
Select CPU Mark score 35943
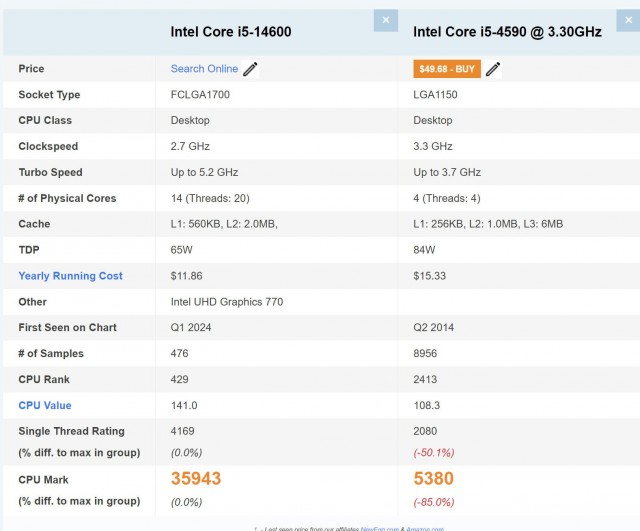(x=196, y=478)
